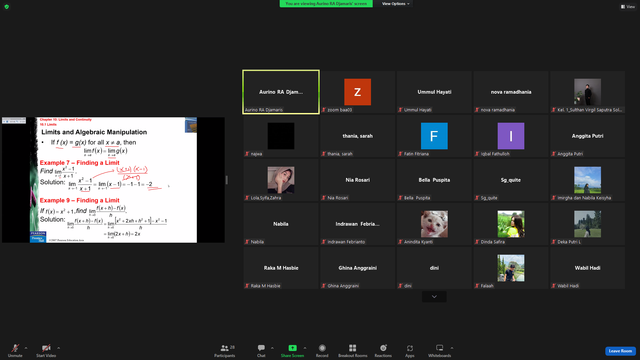Screen dimensions: 640x360
Task: Expand Whiteboards options arrow
Action: pyautogui.click(x=452, y=348)
